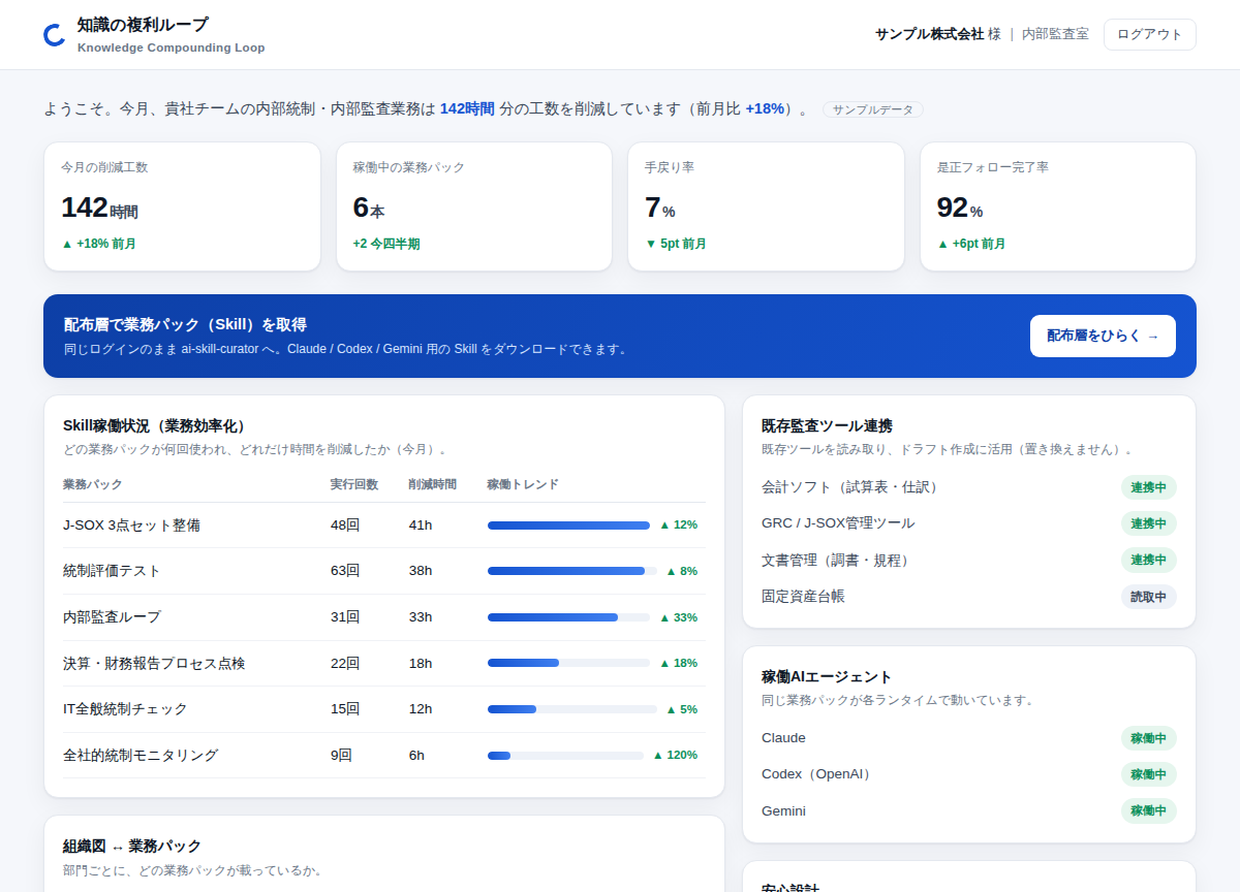Click the 41h saved time value
This screenshot has width=1240, height=892.
click(421, 525)
